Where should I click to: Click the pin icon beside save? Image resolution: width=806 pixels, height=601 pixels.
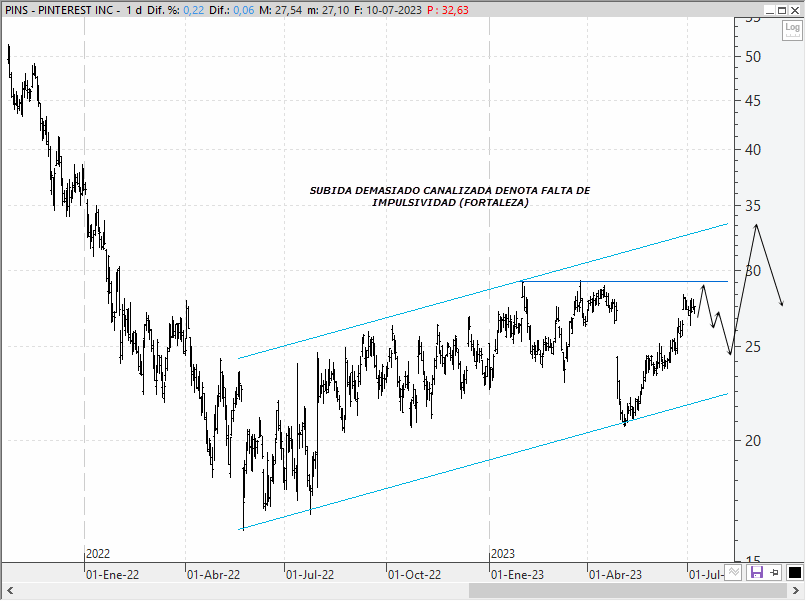click(x=775, y=572)
